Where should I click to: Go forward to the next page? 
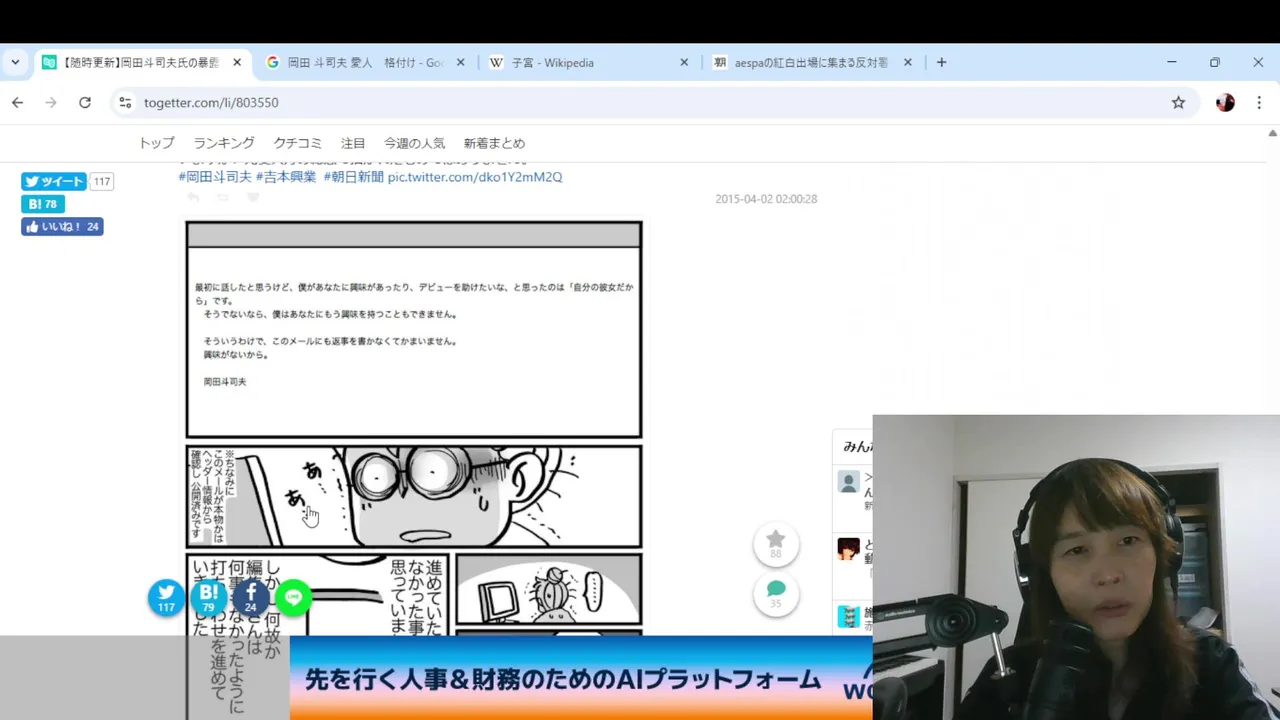[51, 102]
